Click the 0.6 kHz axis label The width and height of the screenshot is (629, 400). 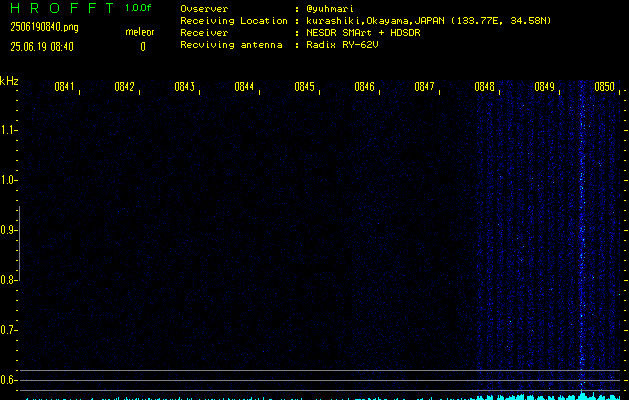7,380
